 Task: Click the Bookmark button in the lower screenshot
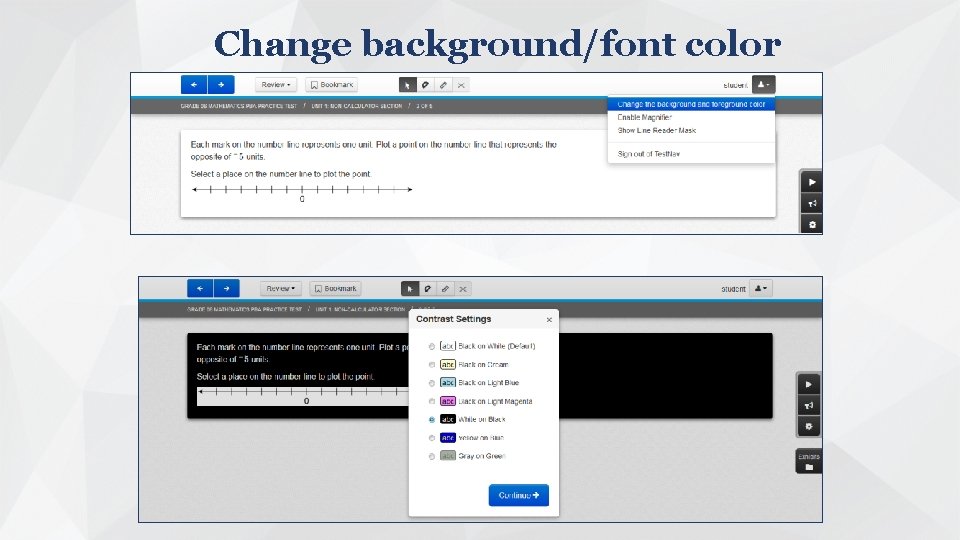(x=336, y=288)
